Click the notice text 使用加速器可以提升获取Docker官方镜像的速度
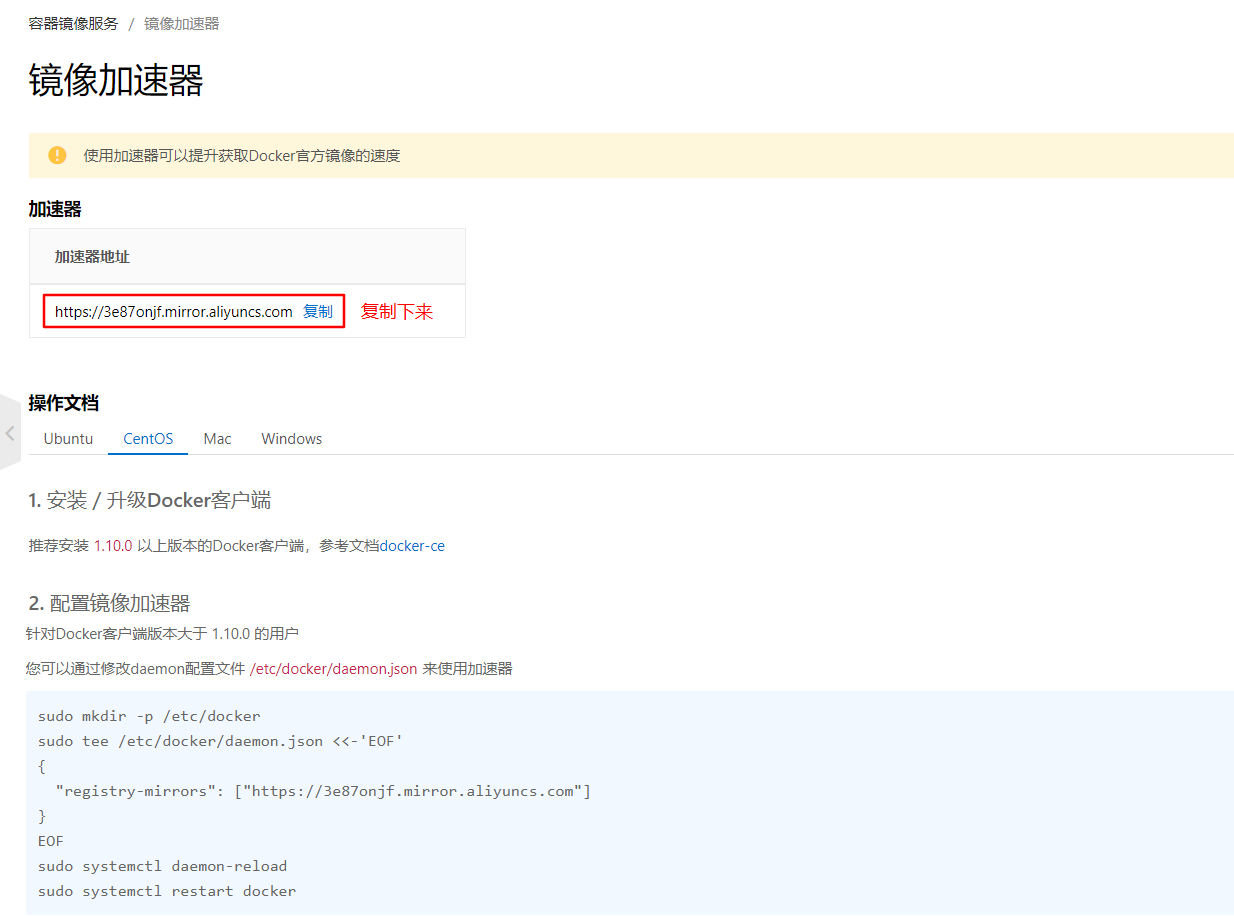 coord(242,155)
